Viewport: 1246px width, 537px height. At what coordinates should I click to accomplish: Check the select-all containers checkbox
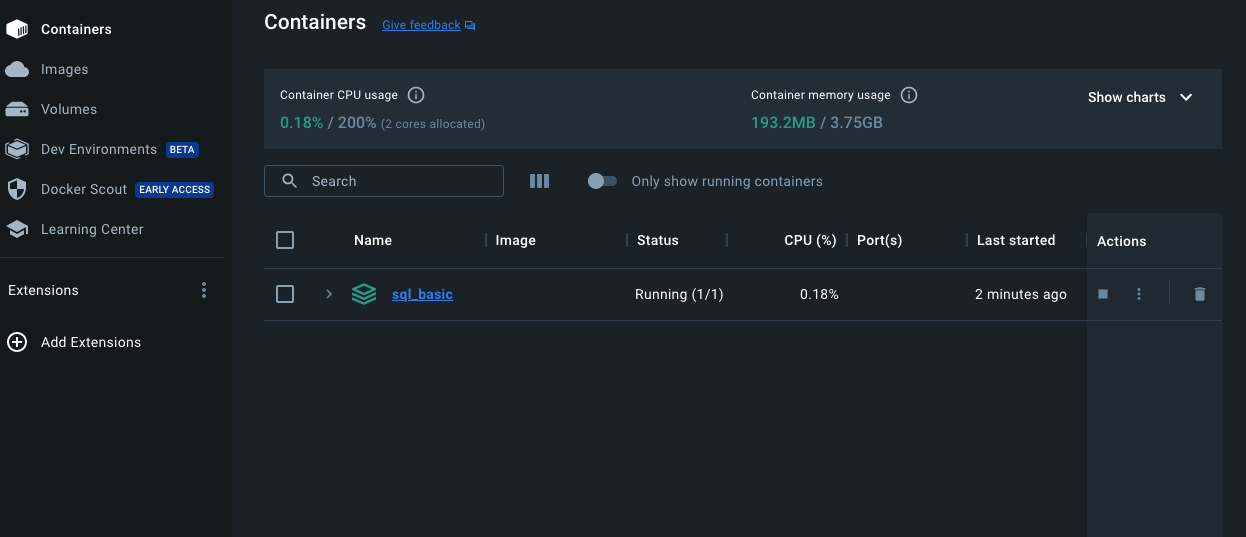tap(285, 240)
